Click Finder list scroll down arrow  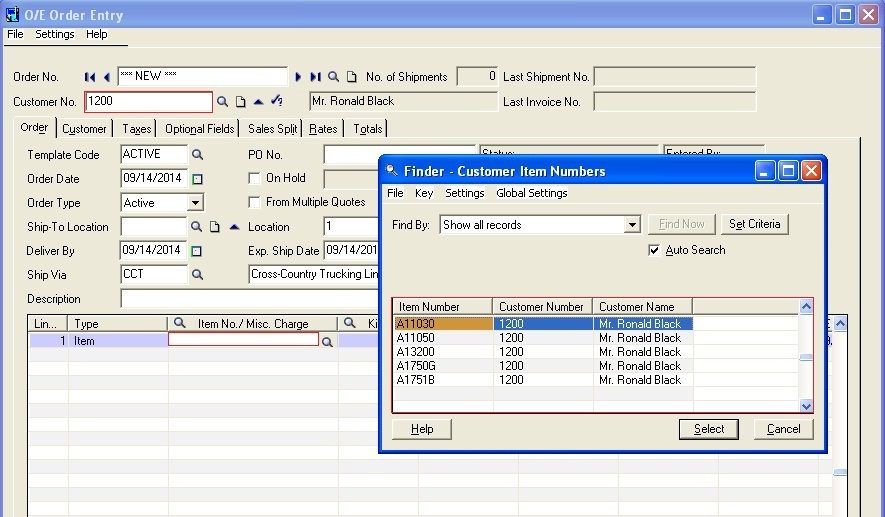click(x=806, y=406)
